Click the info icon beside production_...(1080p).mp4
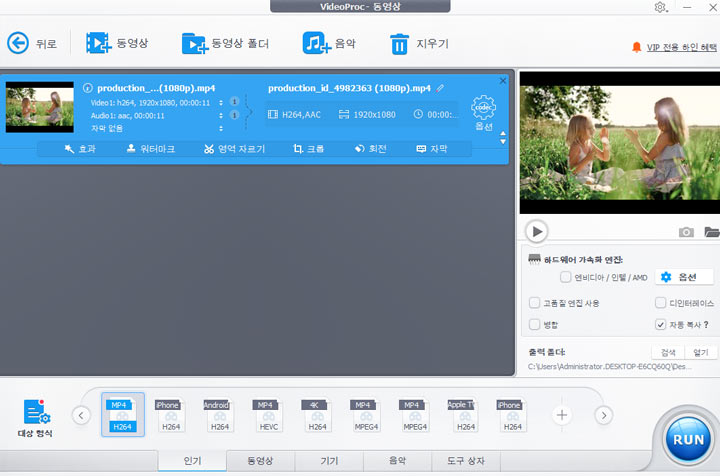 click(x=88, y=88)
